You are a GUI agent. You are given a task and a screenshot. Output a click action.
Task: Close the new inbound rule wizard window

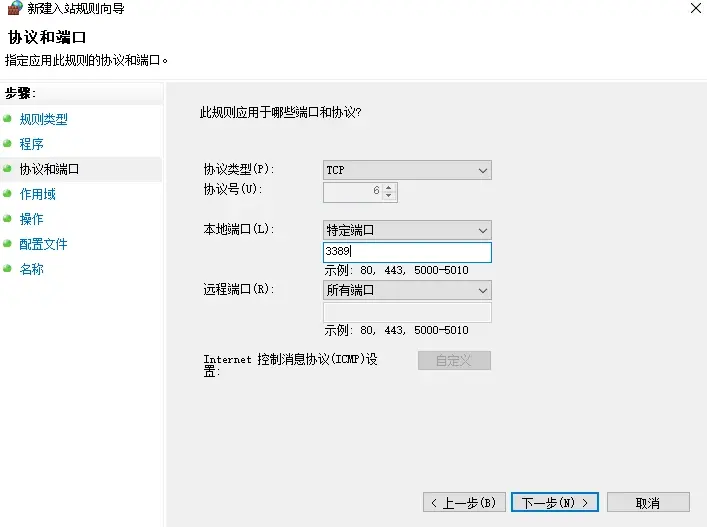[694, 8]
